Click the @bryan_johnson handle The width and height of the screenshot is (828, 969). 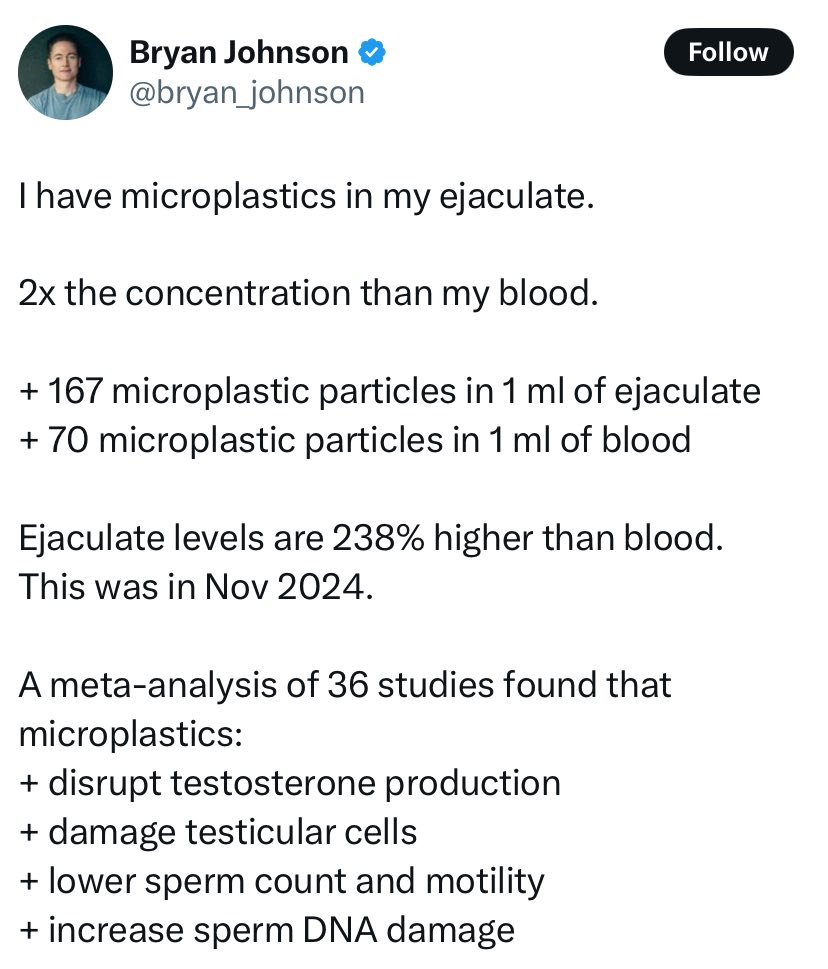(x=247, y=92)
